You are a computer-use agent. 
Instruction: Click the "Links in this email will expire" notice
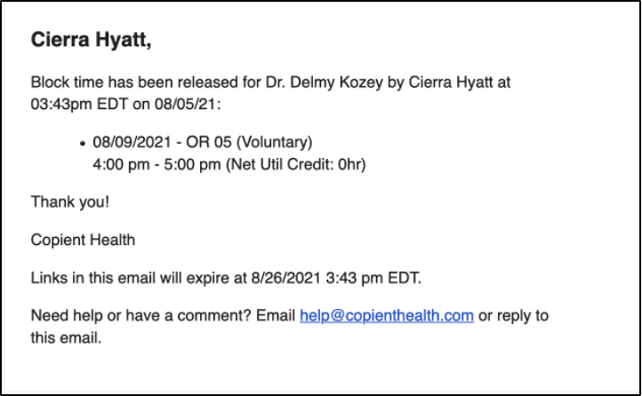point(139,278)
